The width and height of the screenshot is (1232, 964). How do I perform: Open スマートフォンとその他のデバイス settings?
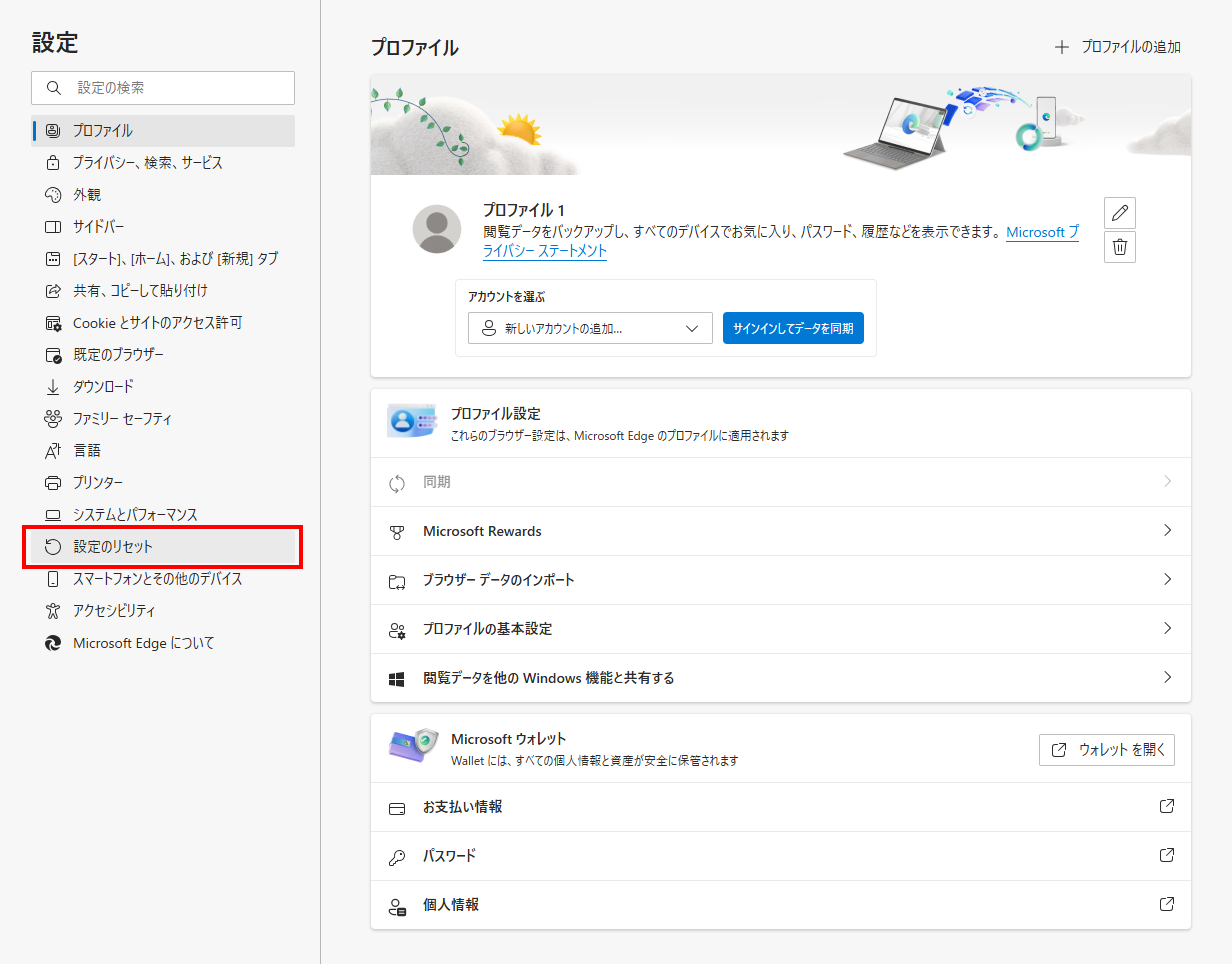[164, 579]
